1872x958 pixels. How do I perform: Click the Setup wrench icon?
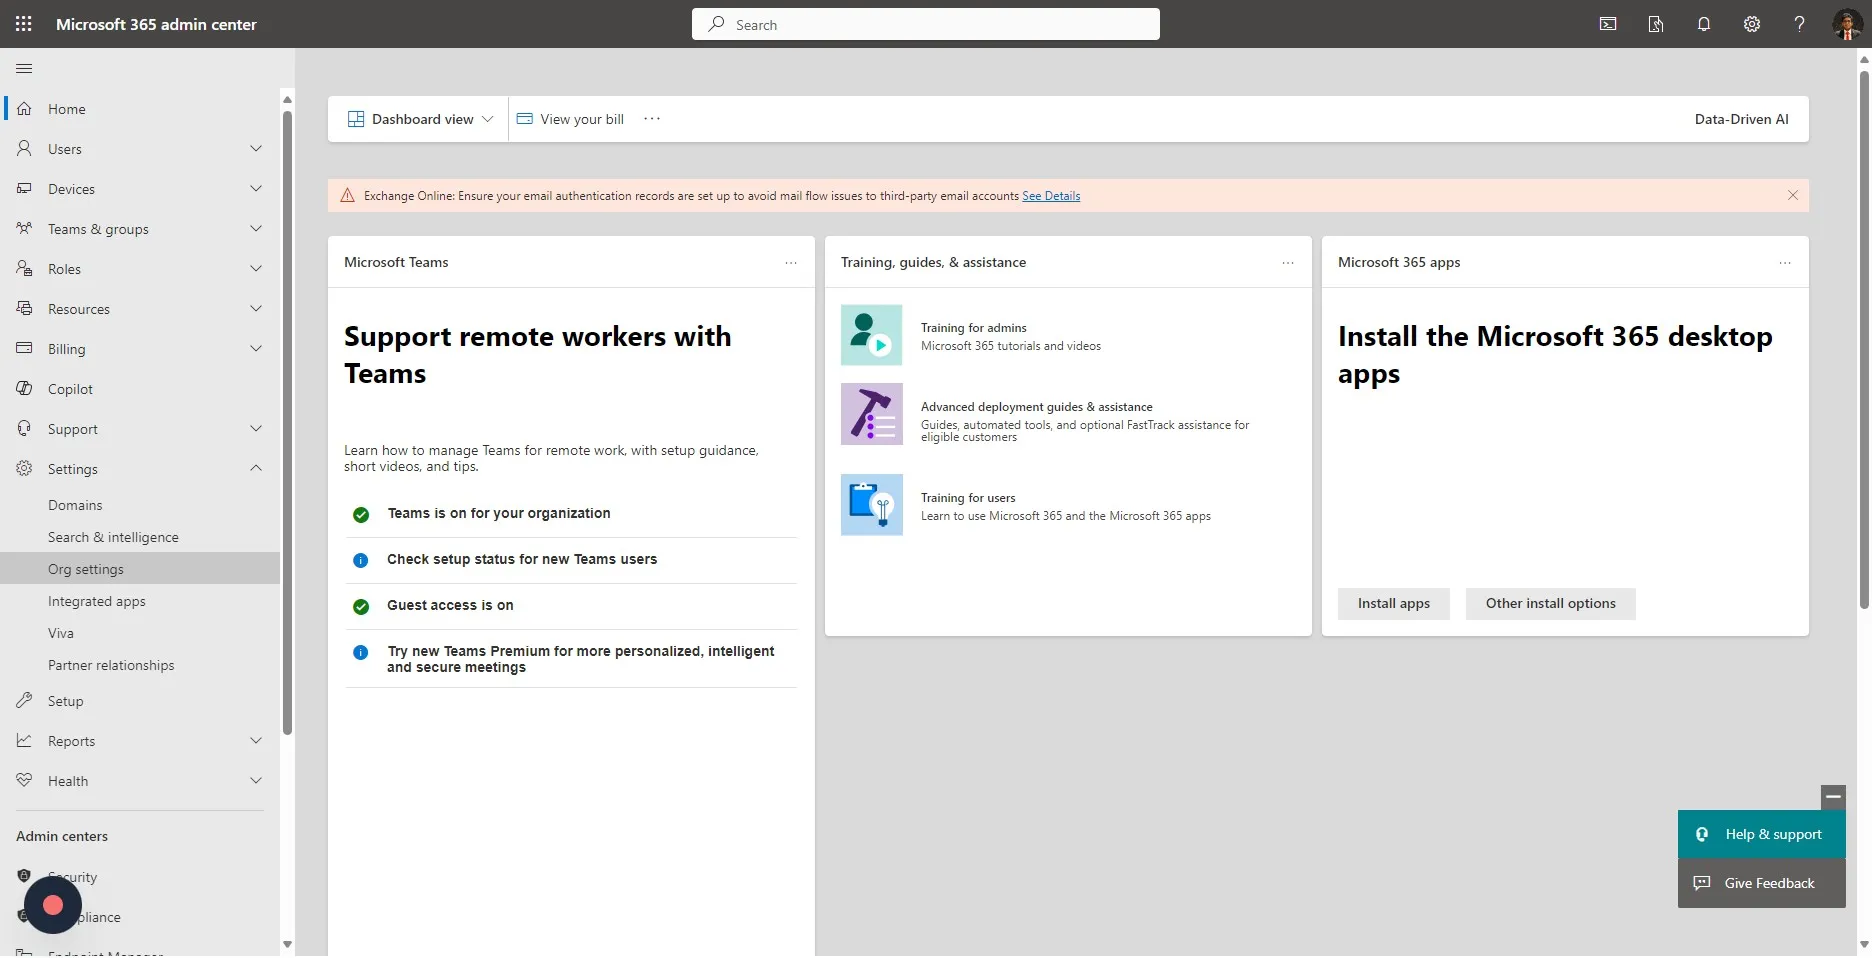(24, 700)
